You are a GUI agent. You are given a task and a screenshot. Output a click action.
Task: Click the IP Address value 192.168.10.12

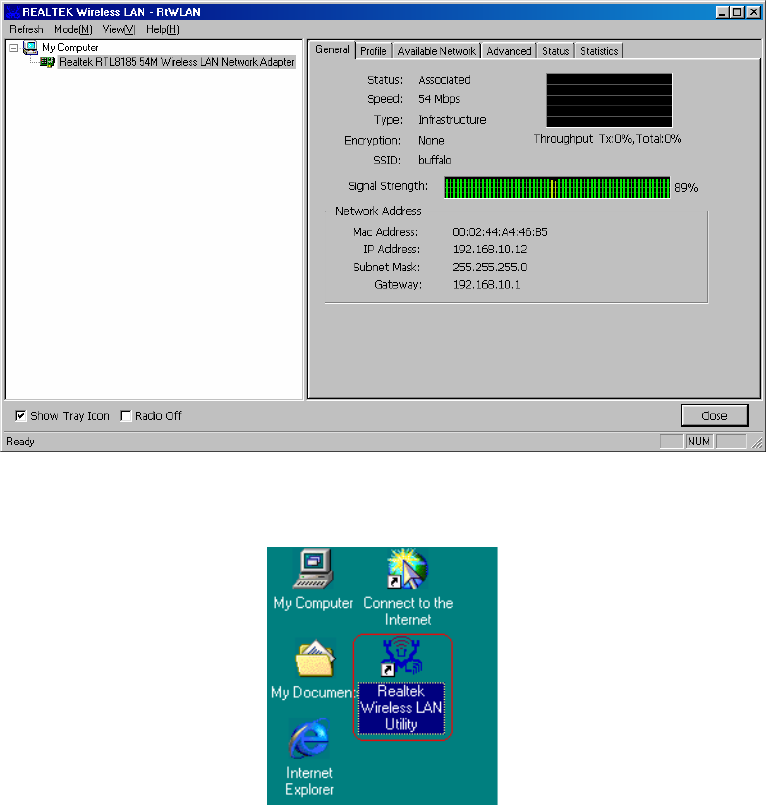[x=490, y=249]
